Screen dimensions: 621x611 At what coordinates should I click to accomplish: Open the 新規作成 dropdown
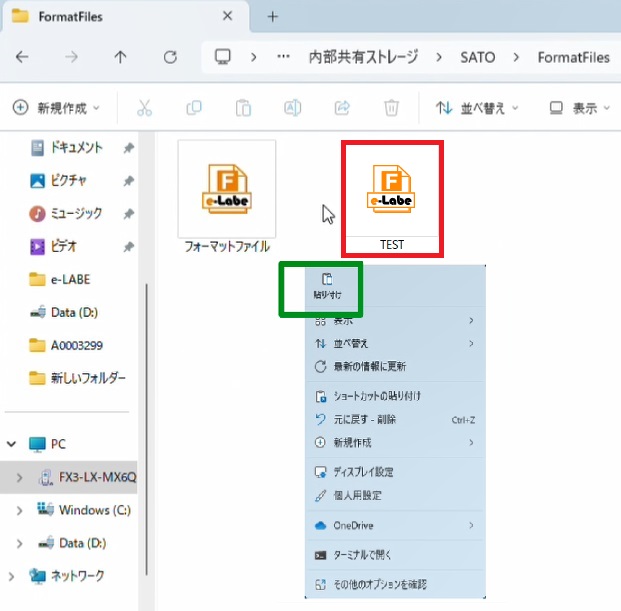coord(57,108)
